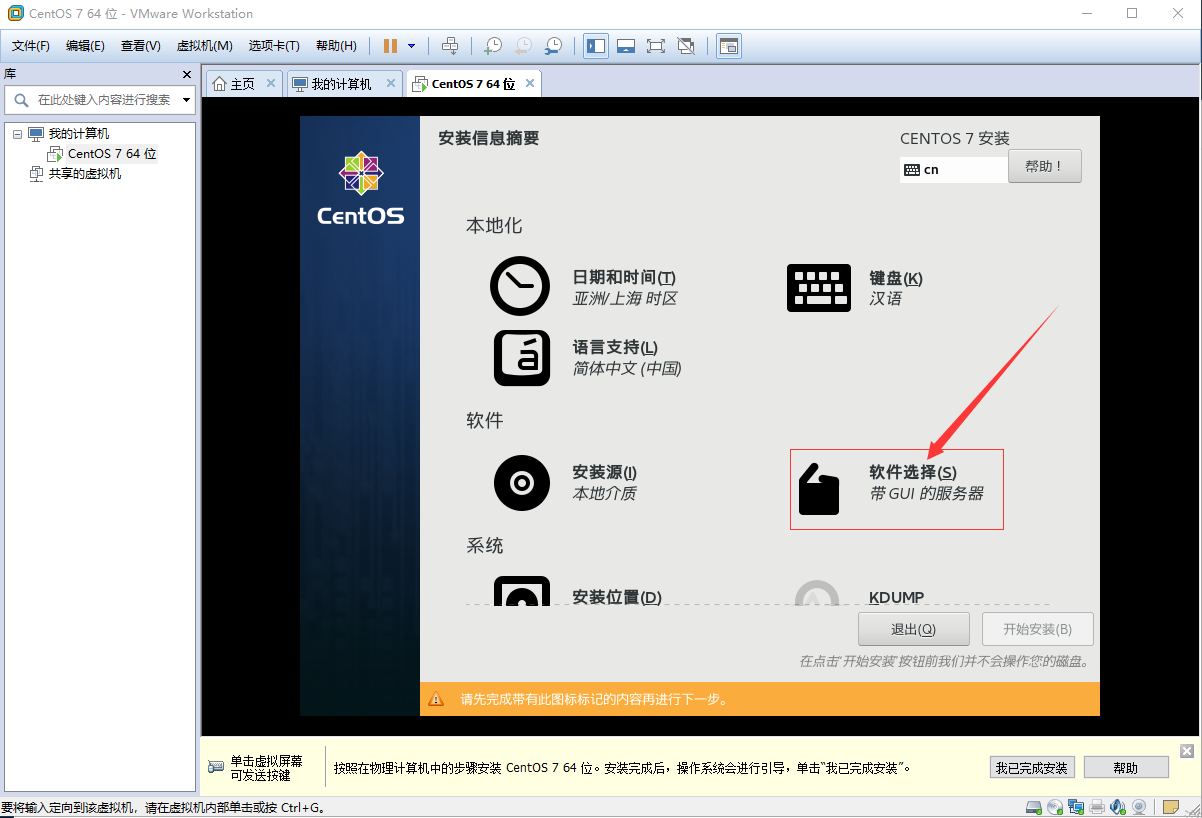Click the 键盘(K) label
This screenshot has width=1202, height=818.
point(896,278)
